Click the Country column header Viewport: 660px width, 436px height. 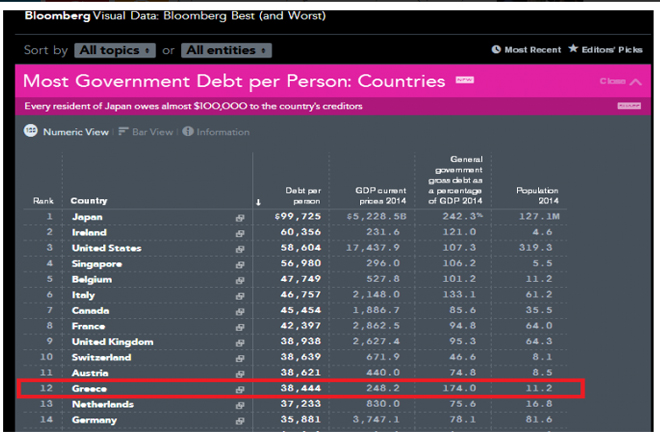point(88,201)
